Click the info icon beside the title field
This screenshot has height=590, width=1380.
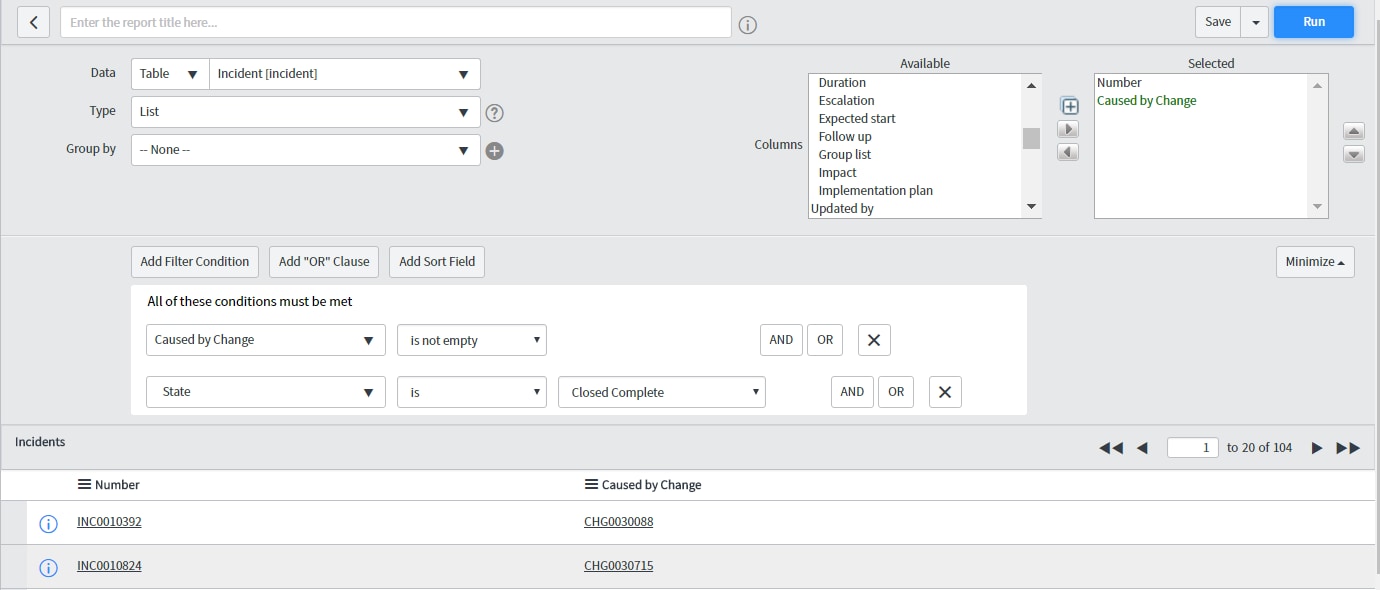pos(746,22)
